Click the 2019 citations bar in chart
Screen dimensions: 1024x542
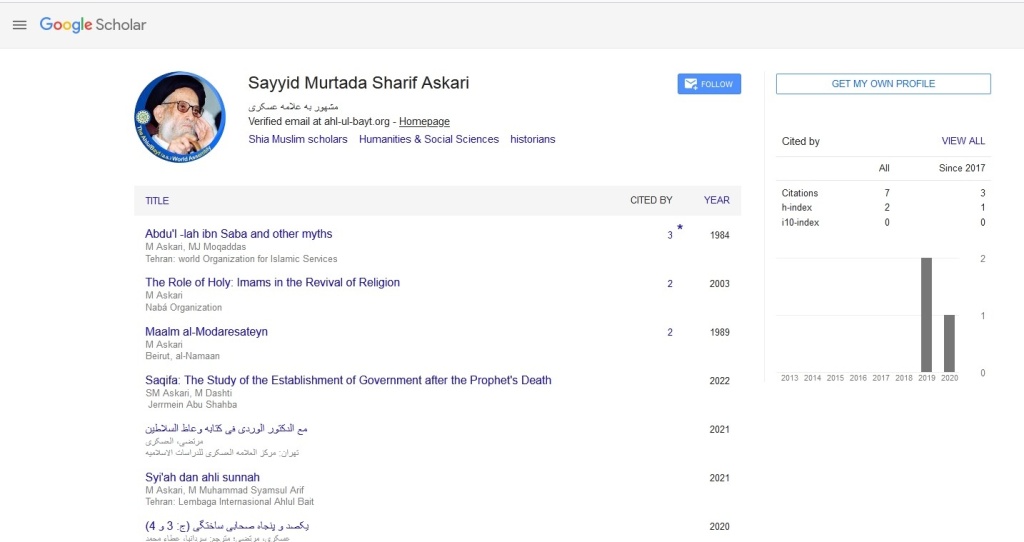(926, 315)
